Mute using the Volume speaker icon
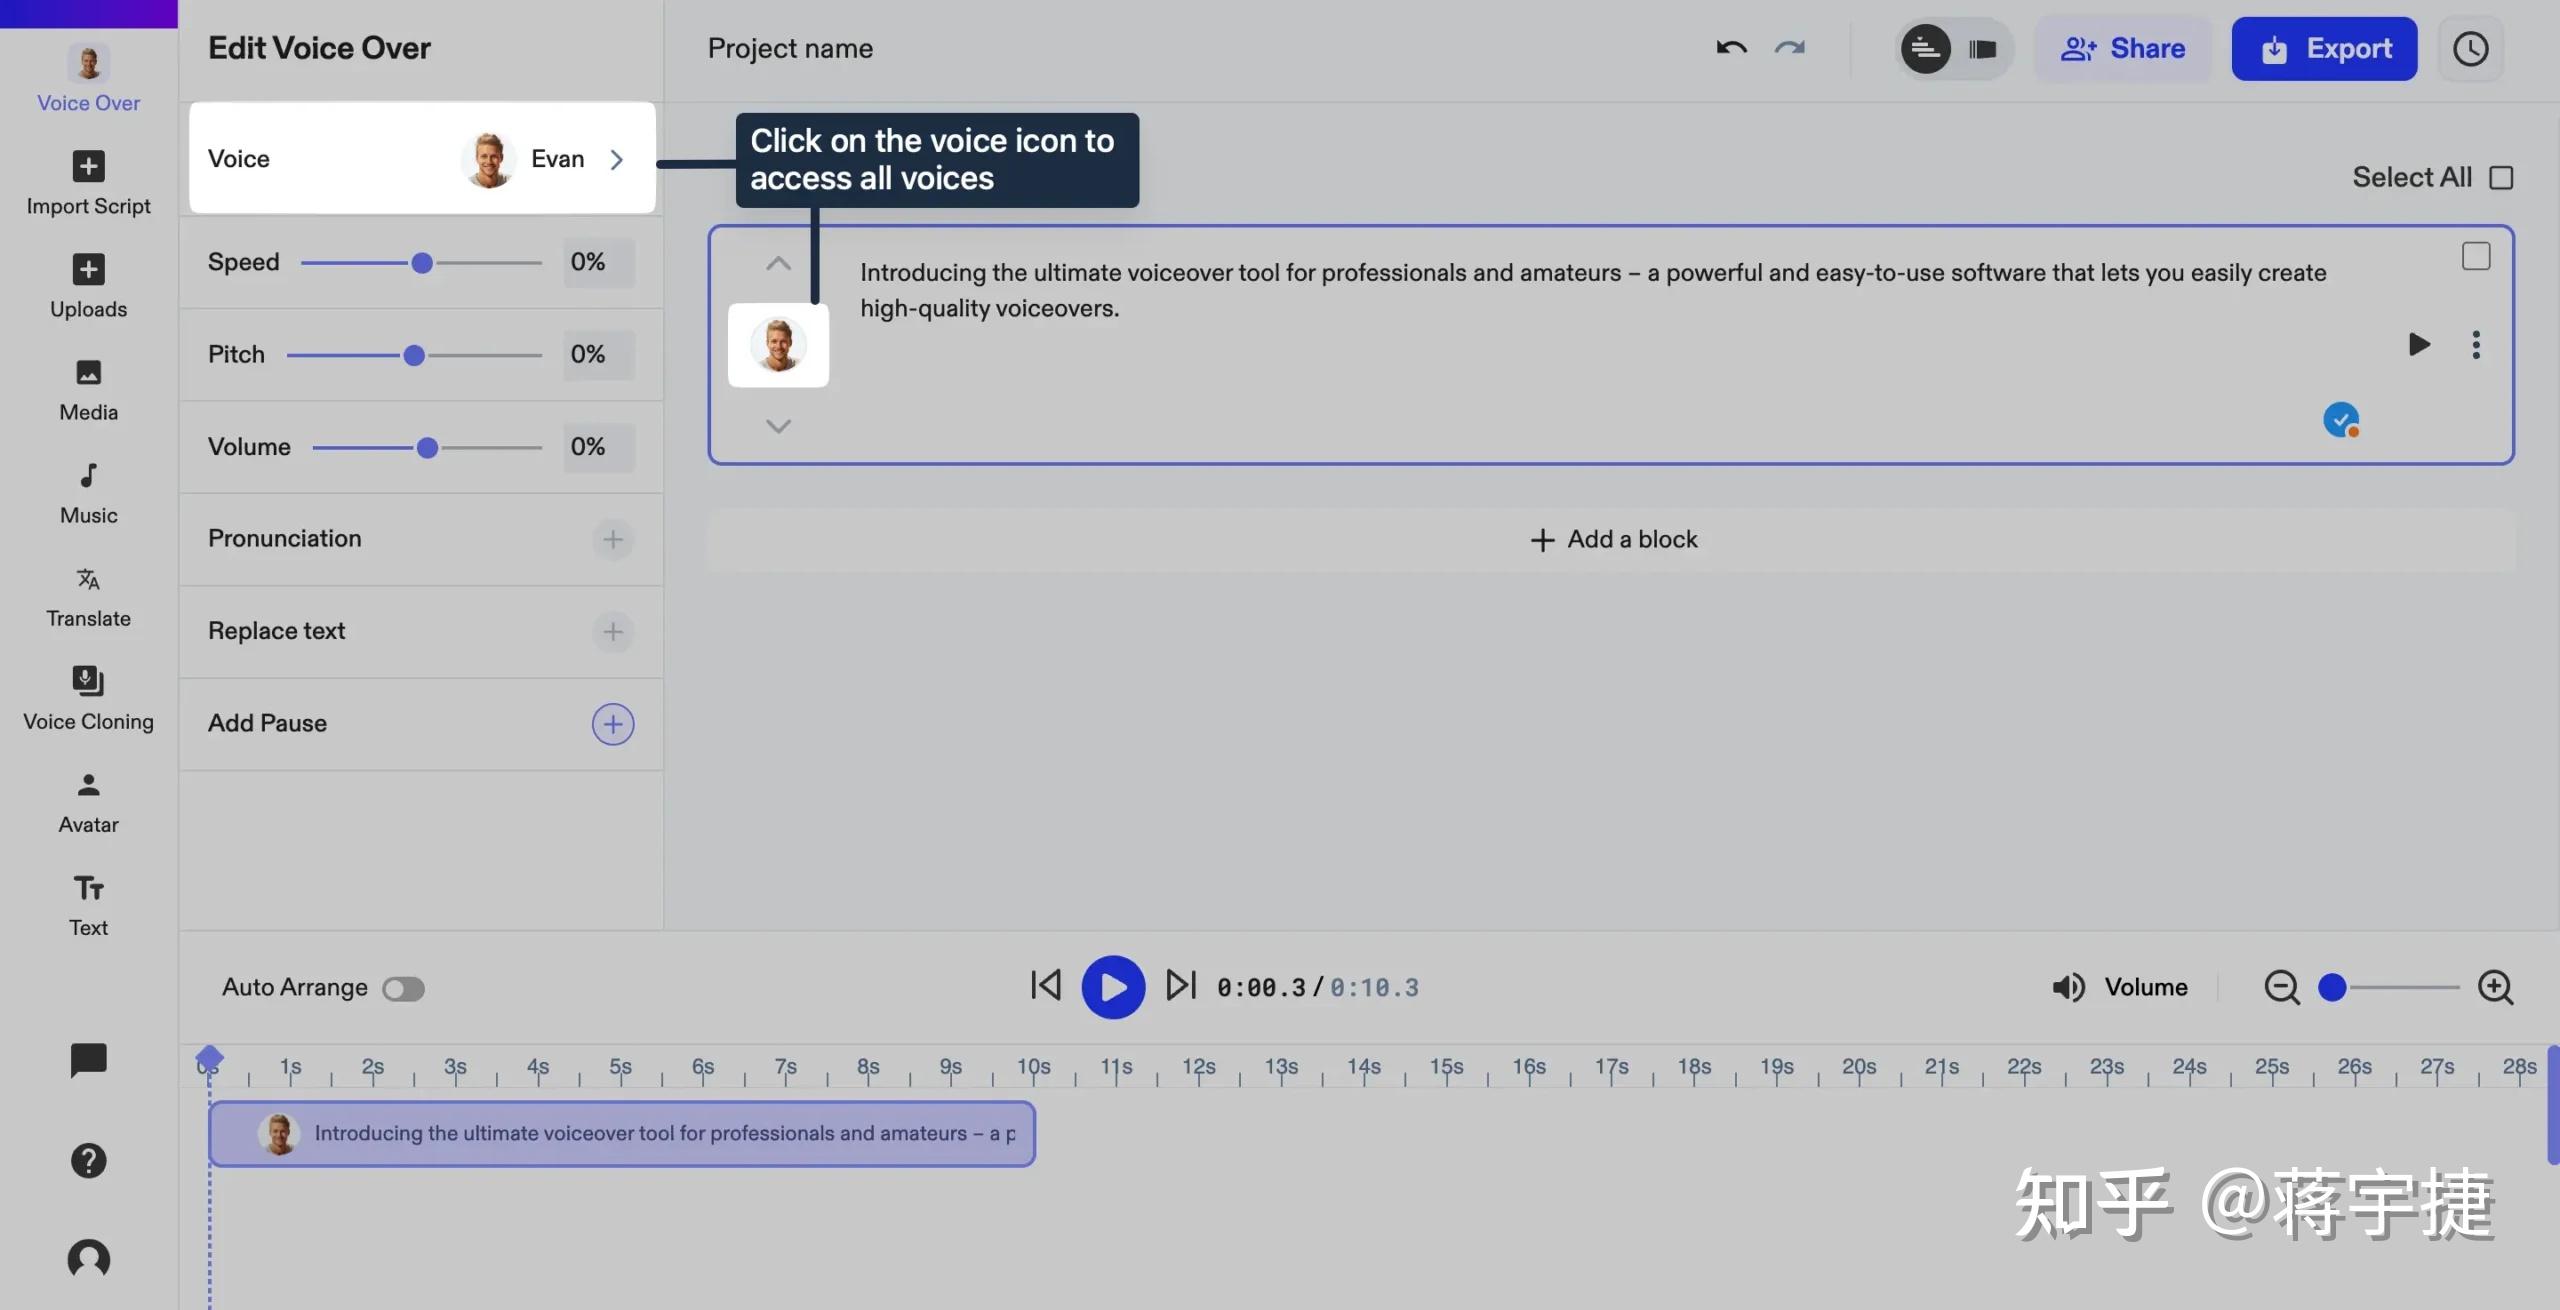2560x1310 pixels. (2068, 987)
